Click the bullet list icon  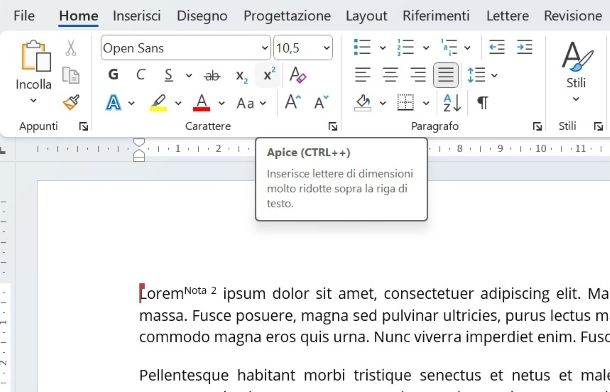point(362,47)
